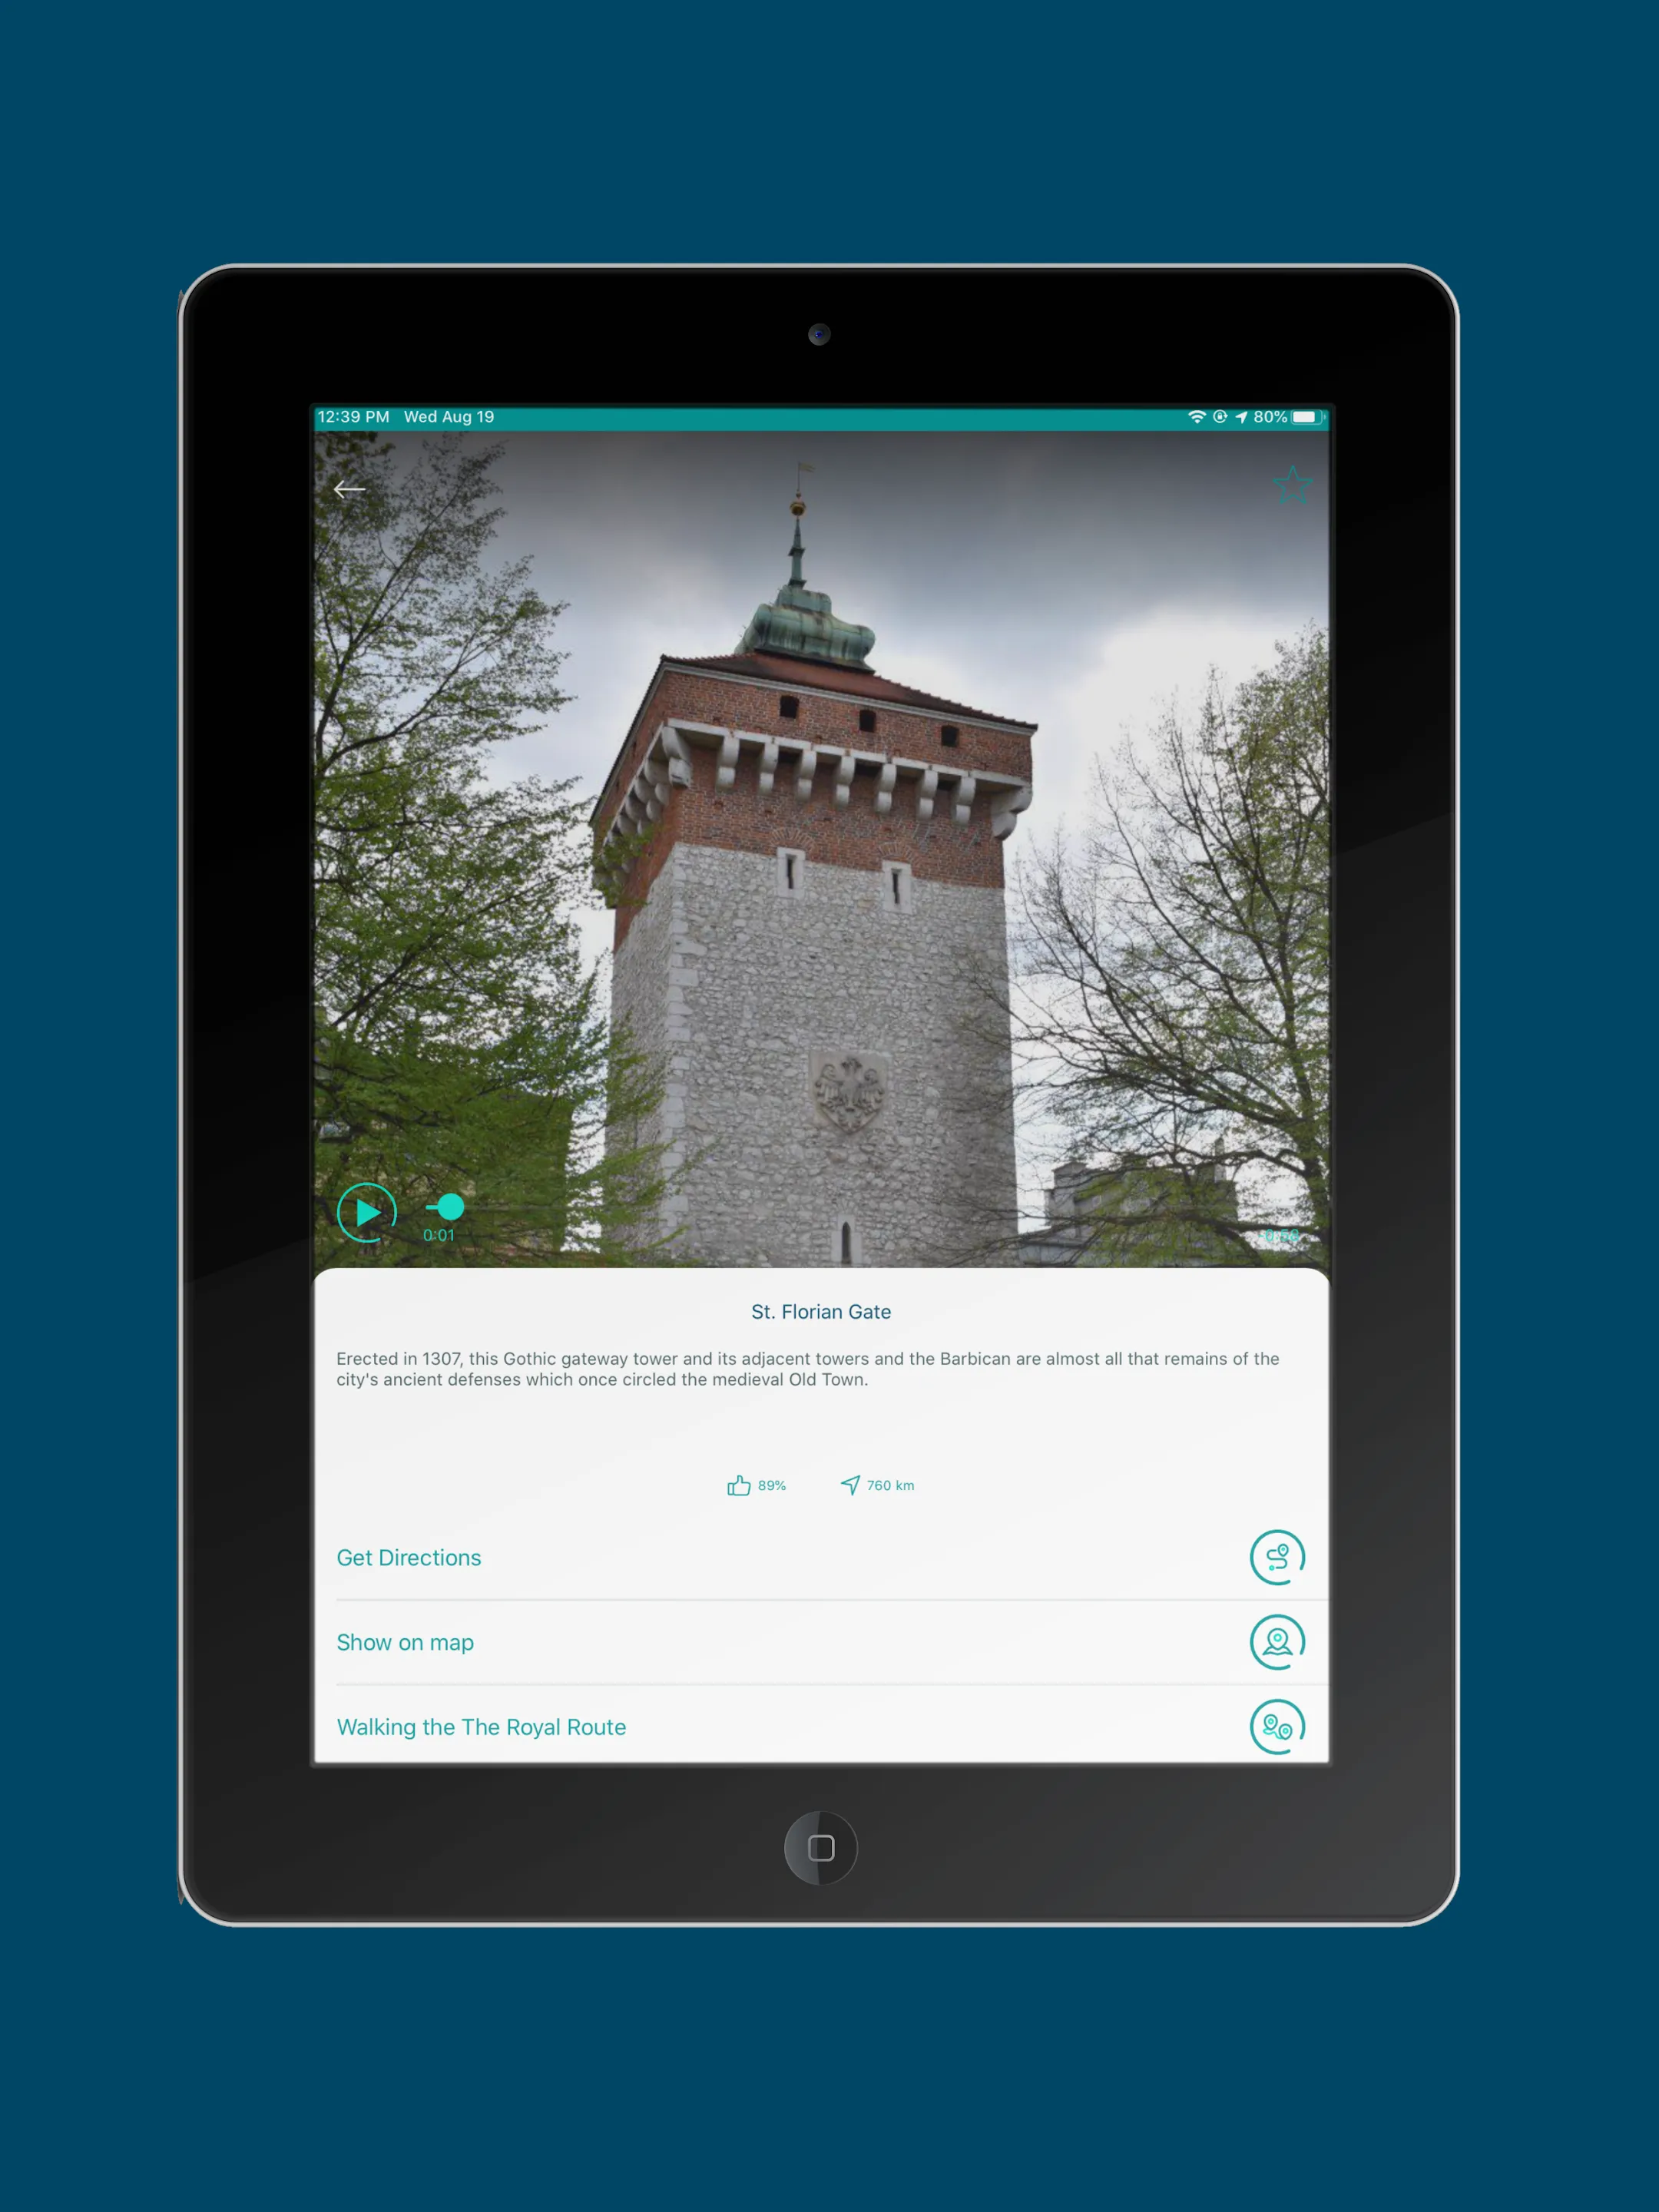
Task: Click the Show on map pin icon
Action: (x=1276, y=1641)
